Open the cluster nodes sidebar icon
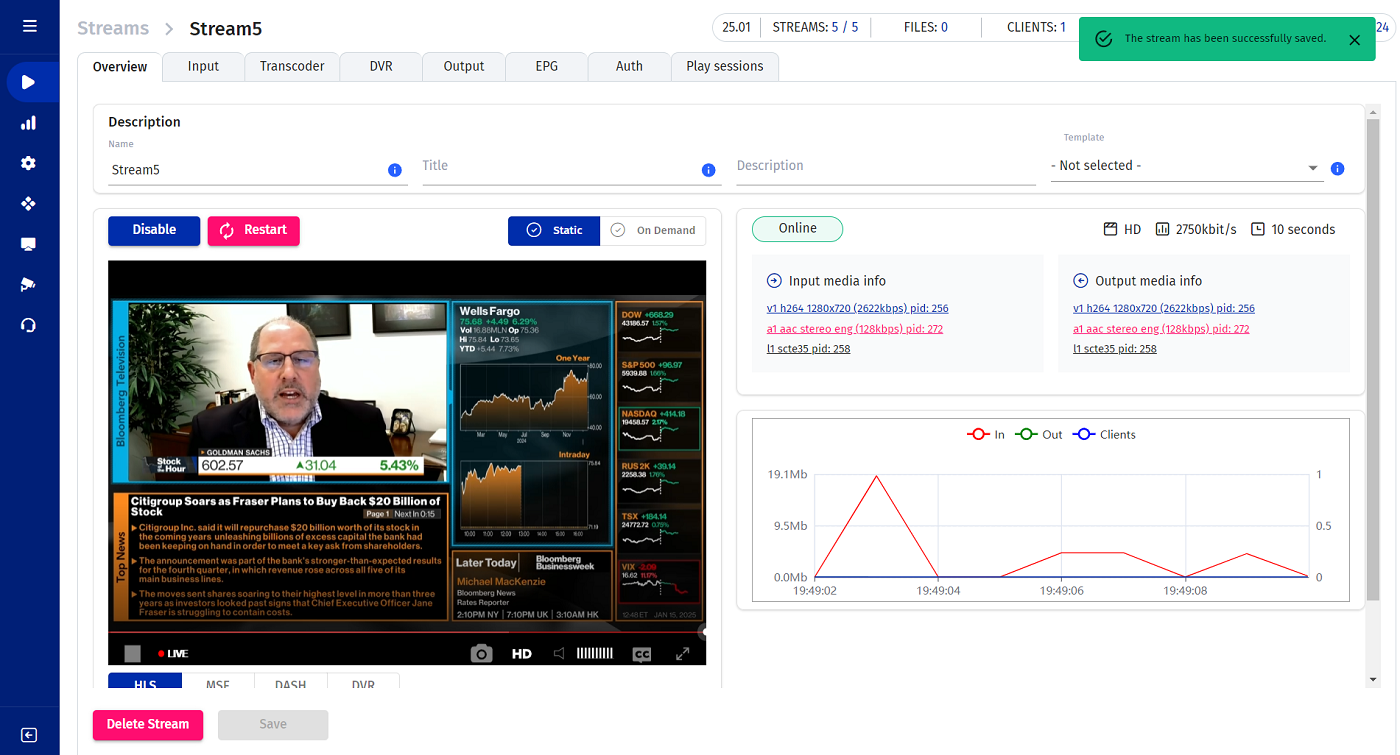 29,203
